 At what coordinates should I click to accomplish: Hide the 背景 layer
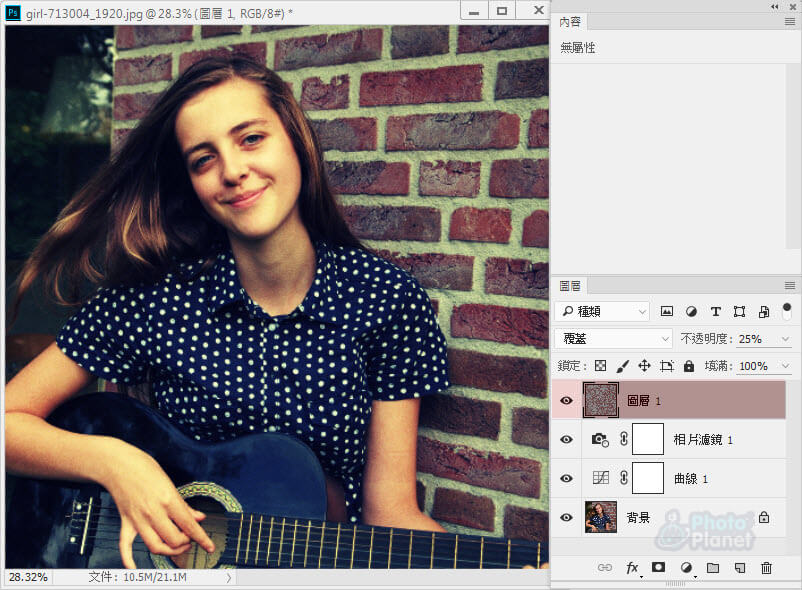click(x=566, y=517)
